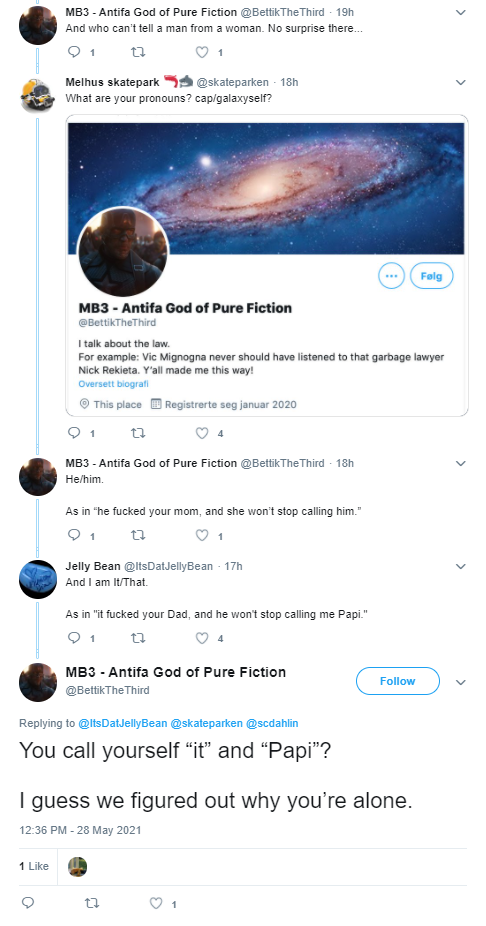Like Melhus skatepark's pronouns tweet

[202, 433]
